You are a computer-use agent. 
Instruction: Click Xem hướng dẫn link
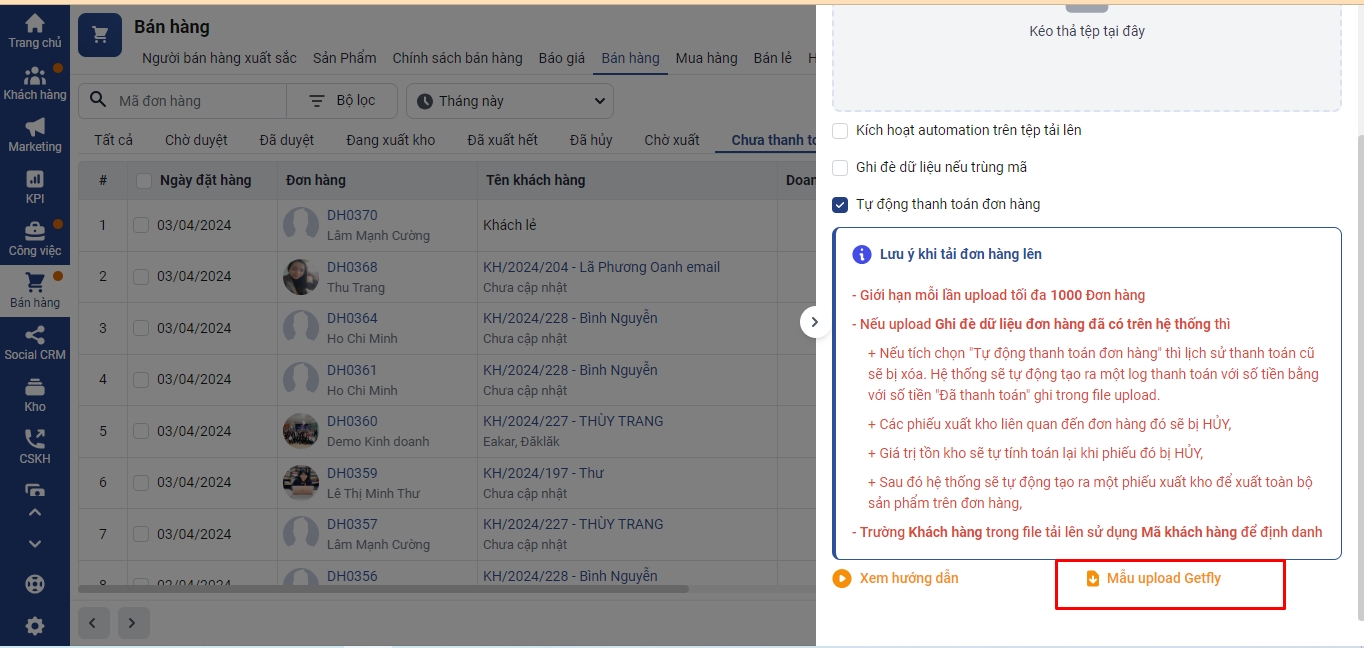click(909, 578)
